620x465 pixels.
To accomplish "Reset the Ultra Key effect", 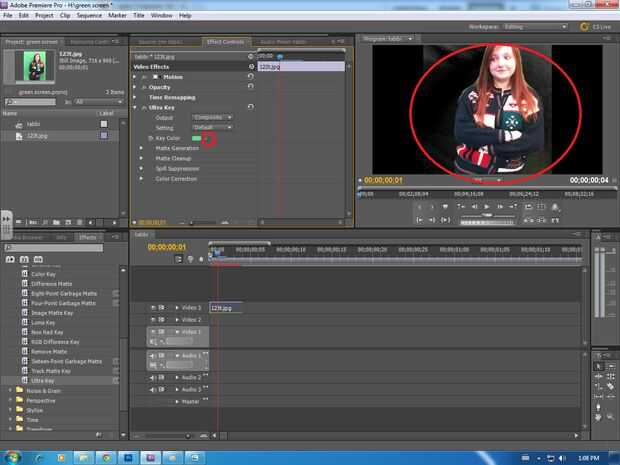I will 249,107.
